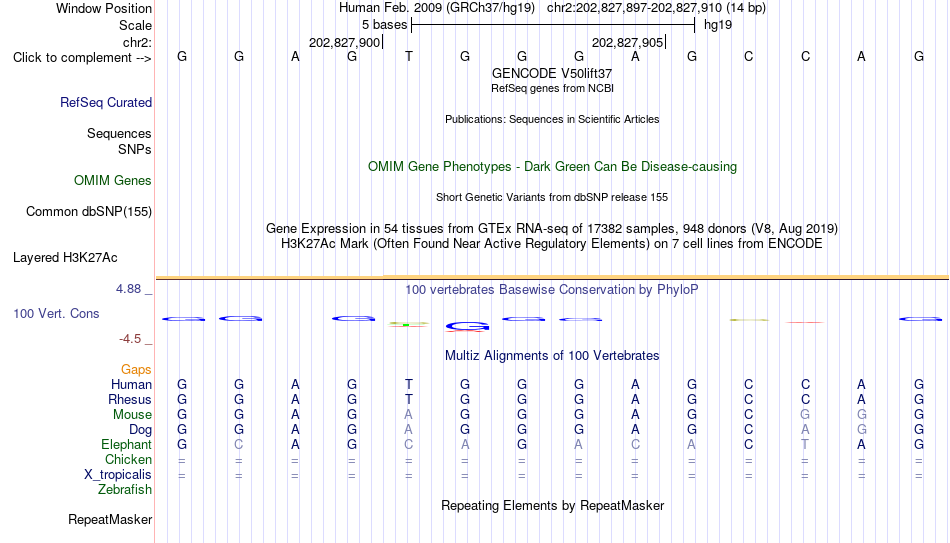Click the 202,827,905 position marker
The height and width of the screenshot is (543, 950).
627,42
